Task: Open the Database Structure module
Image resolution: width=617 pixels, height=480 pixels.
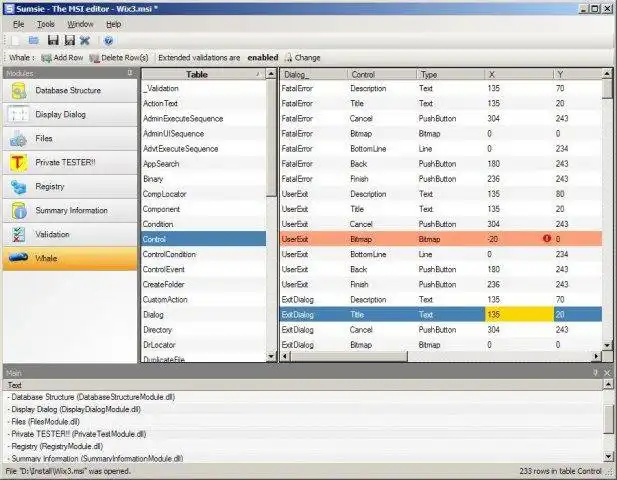Action: coord(70,90)
